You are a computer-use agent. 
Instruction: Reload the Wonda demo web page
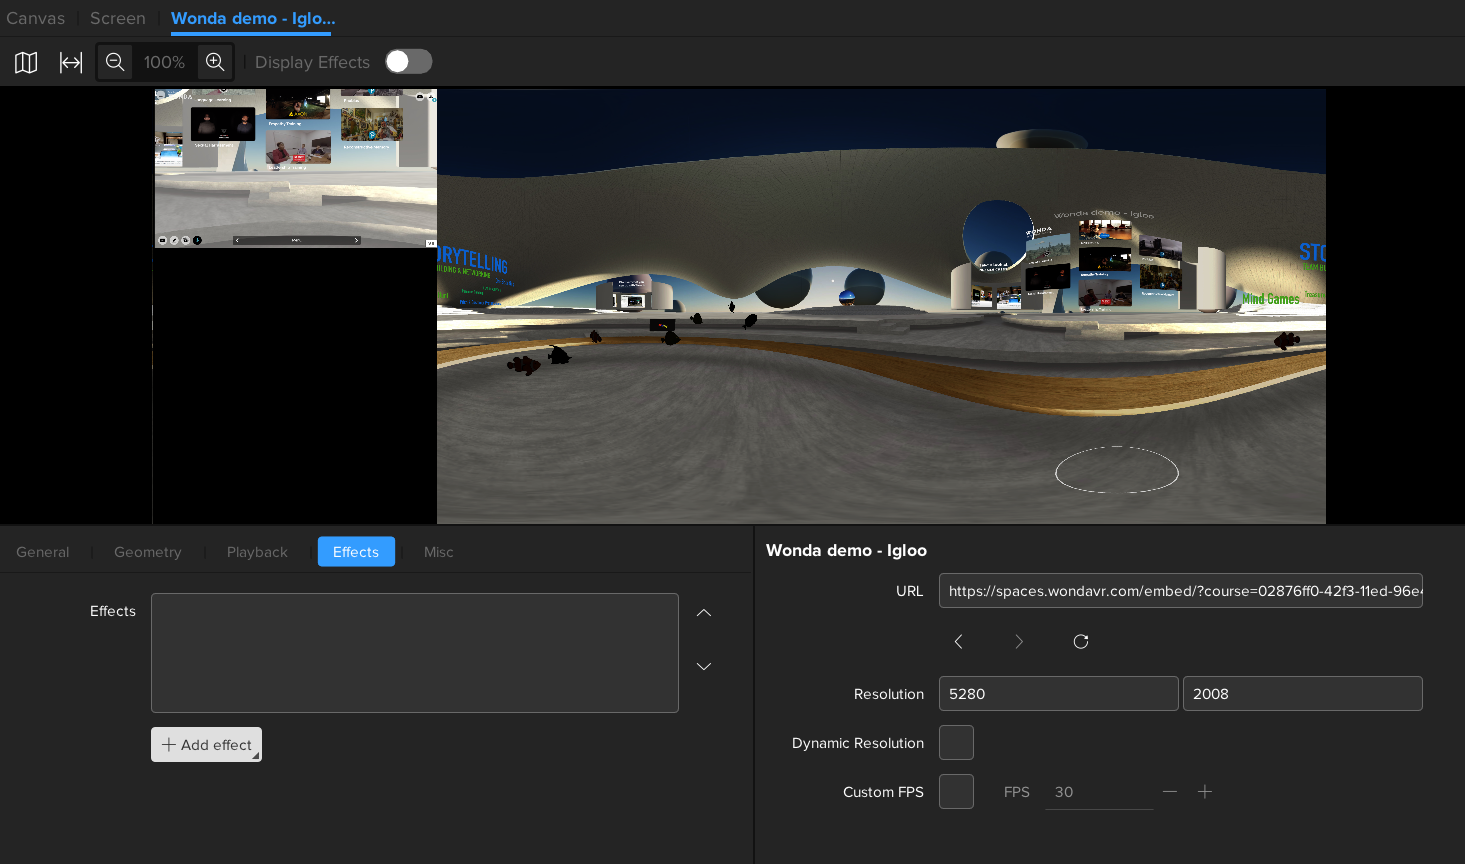[1081, 642]
